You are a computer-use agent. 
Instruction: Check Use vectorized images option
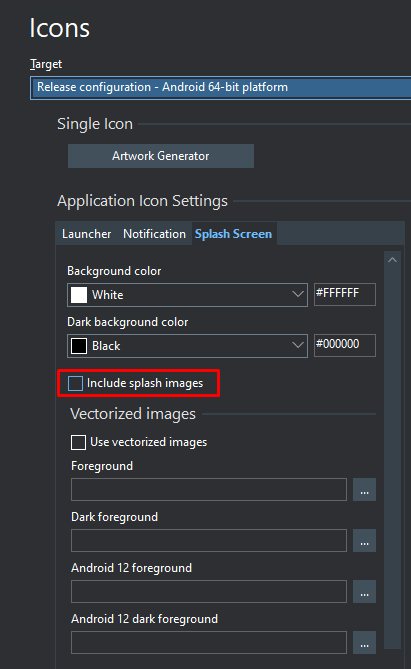click(79, 442)
